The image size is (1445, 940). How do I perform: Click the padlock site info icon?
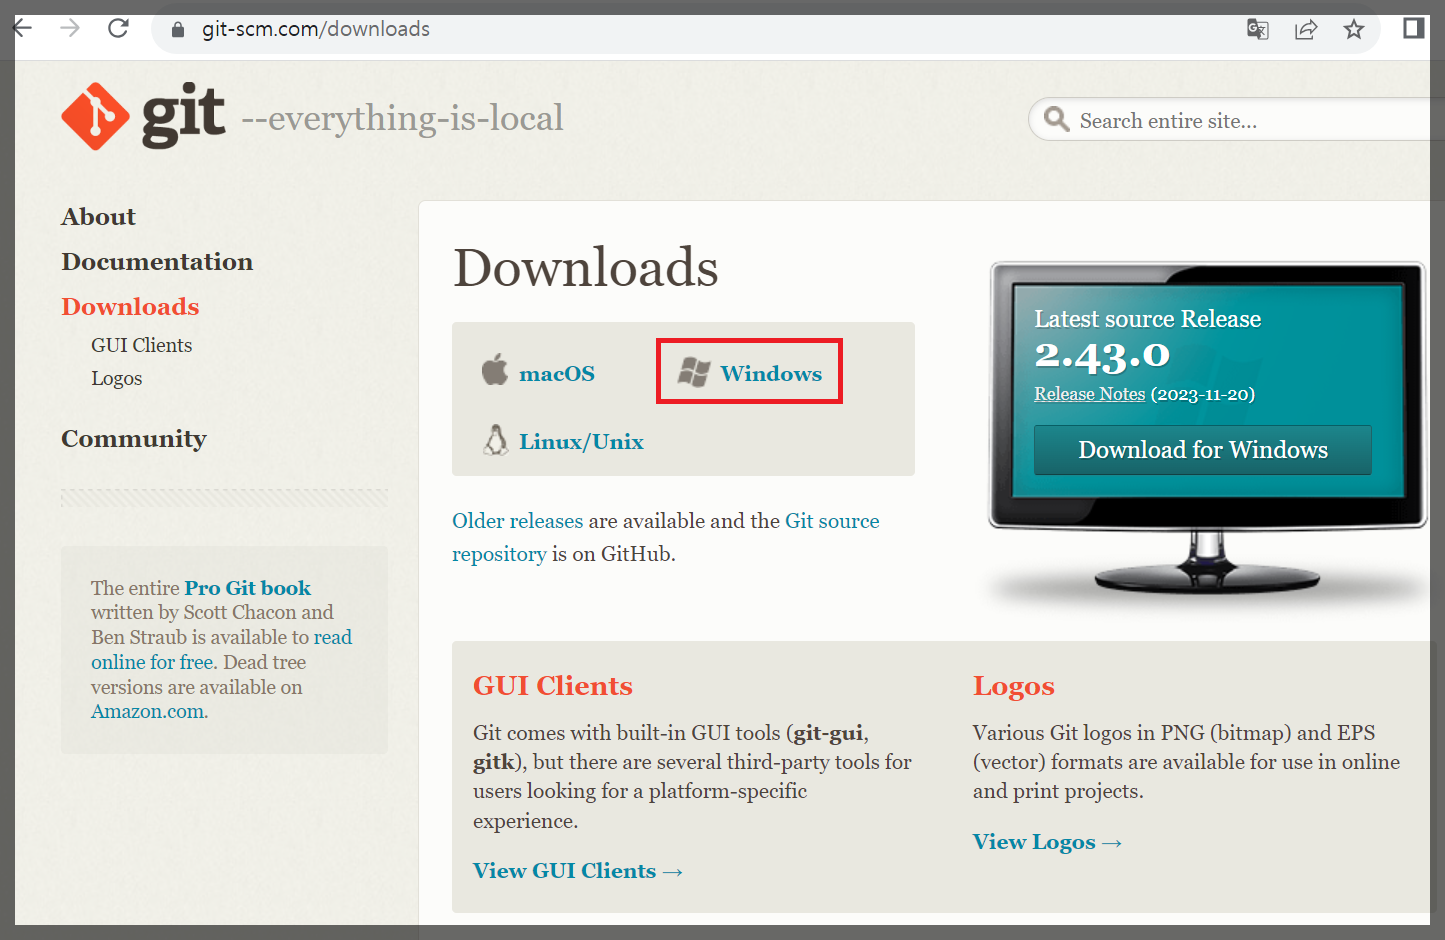click(x=178, y=30)
